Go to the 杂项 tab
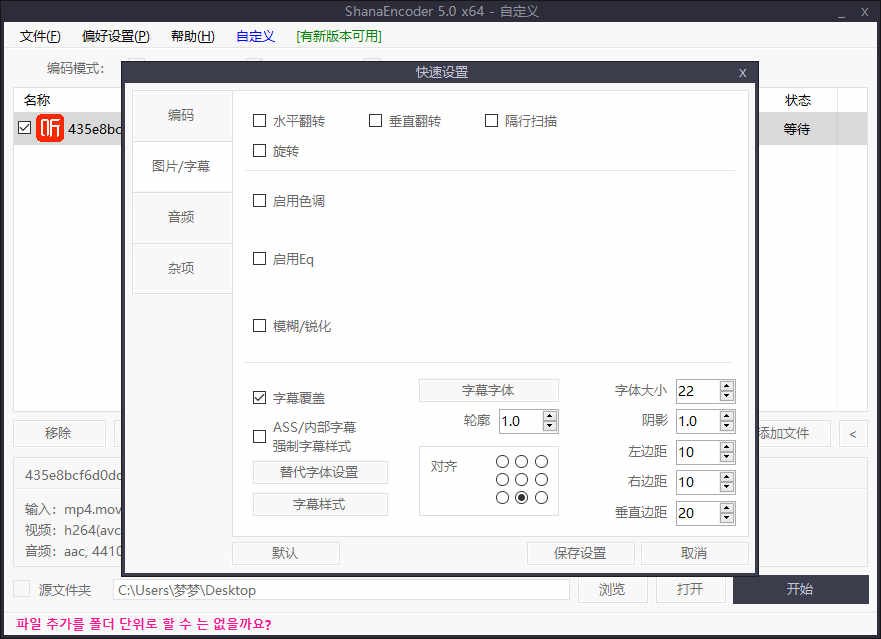The image size is (881, 639). (x=181, y=268)
